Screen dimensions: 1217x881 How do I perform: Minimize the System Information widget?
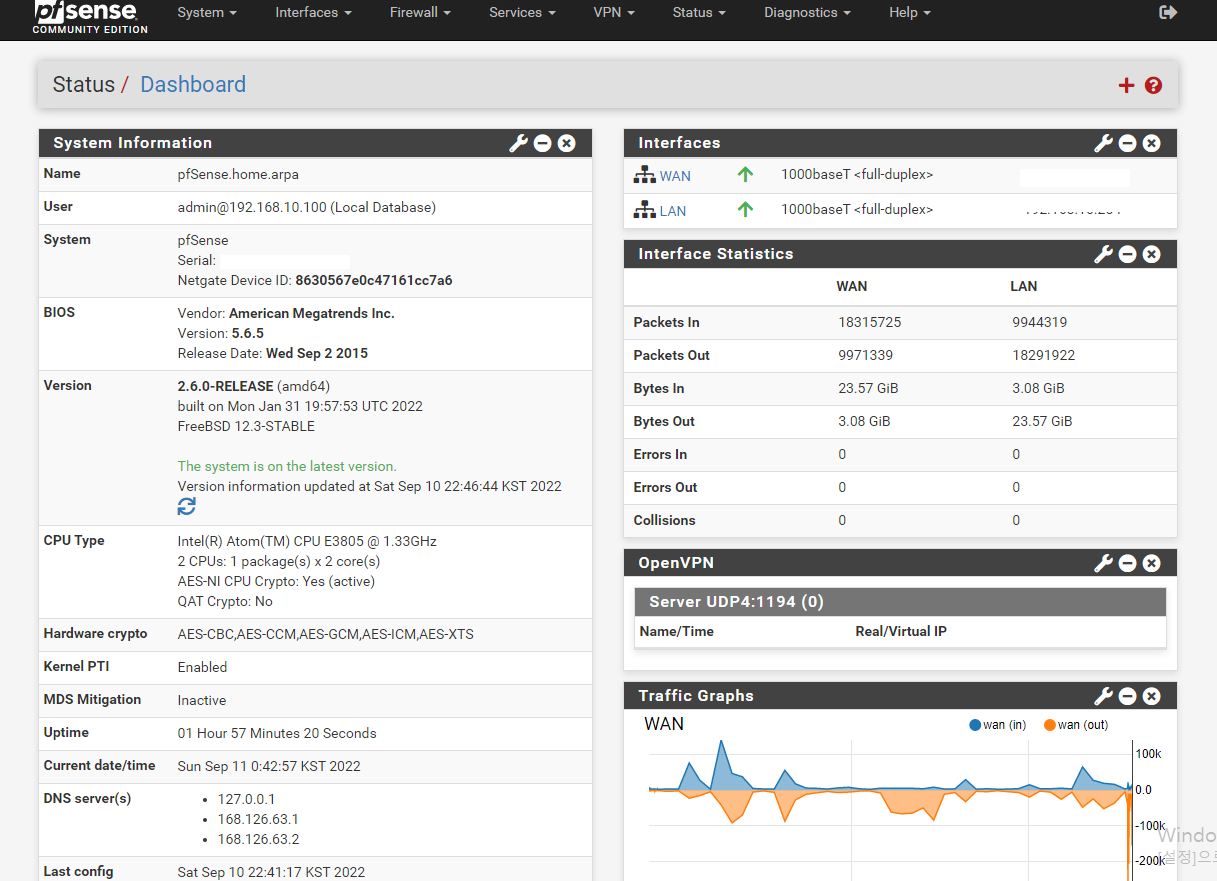[x=543, y=143]
